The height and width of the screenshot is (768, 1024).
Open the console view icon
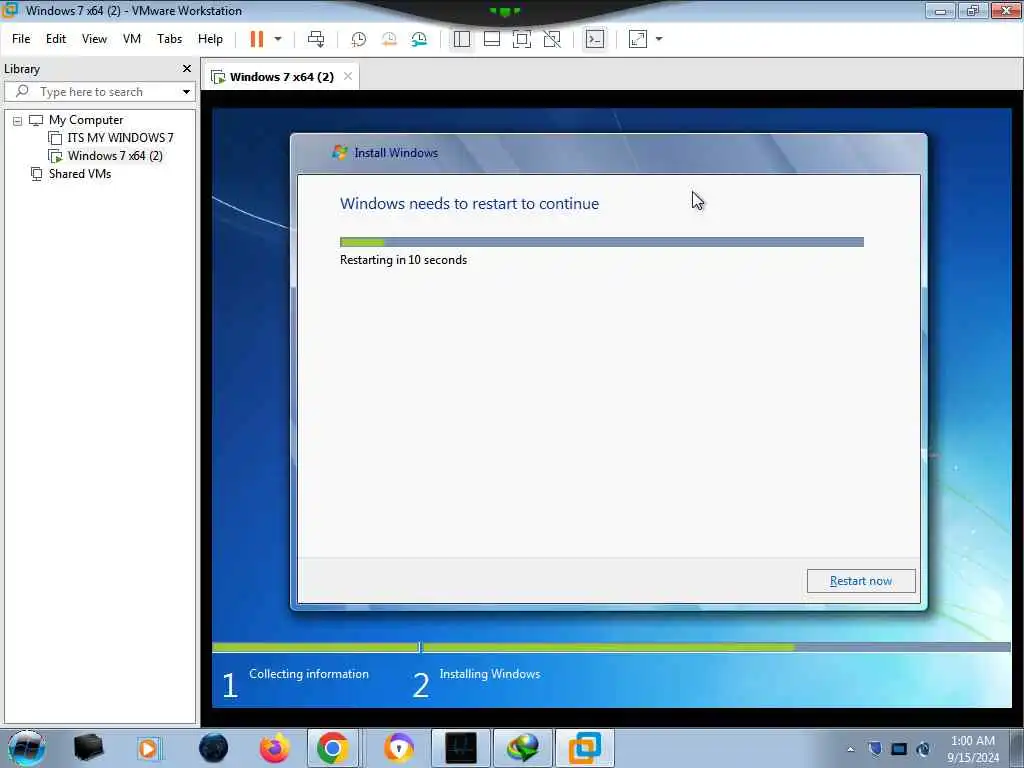594,39
